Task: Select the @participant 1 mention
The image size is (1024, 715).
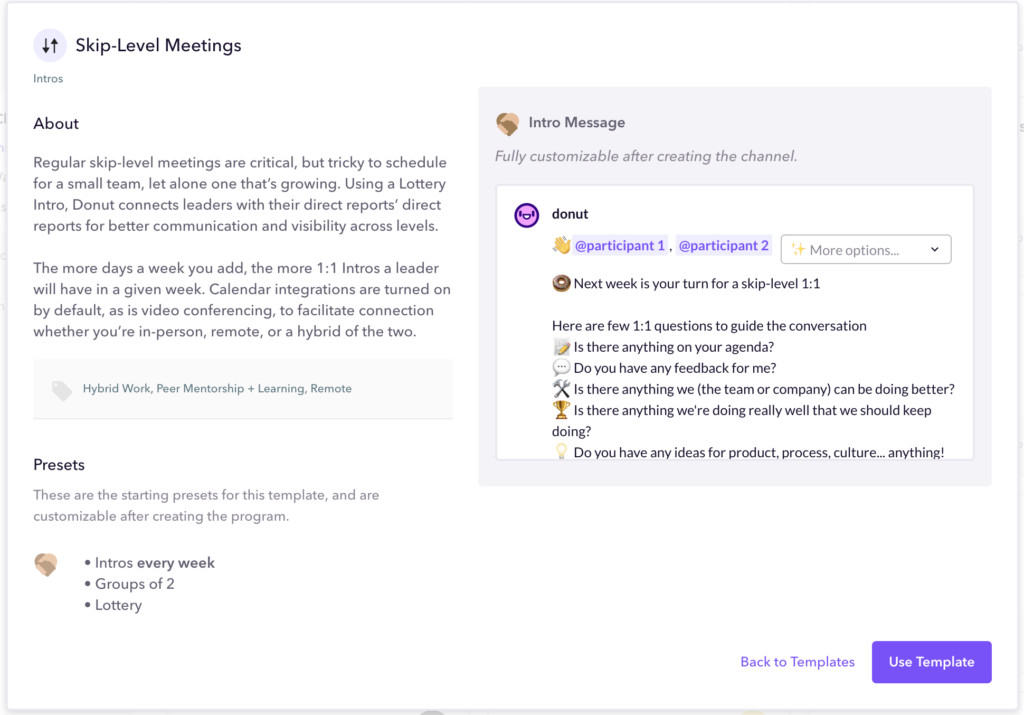Action: tap(620, 245)
